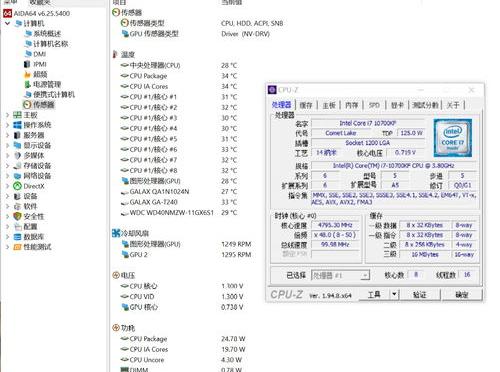Click the 便携式计算机 icon in the tree
Viewport: 500px width, 372px height.
pyautogui.click(x=28, y=95)
